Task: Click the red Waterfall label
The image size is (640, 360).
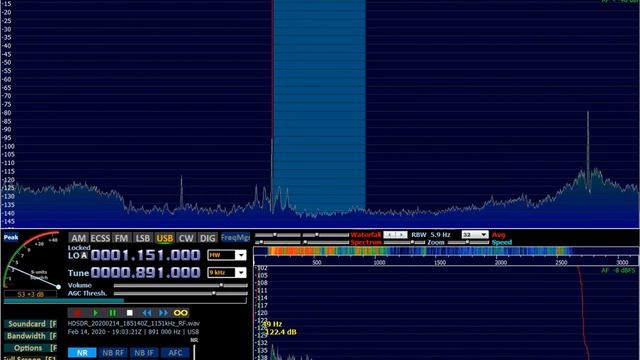Action: pos(366,235)
